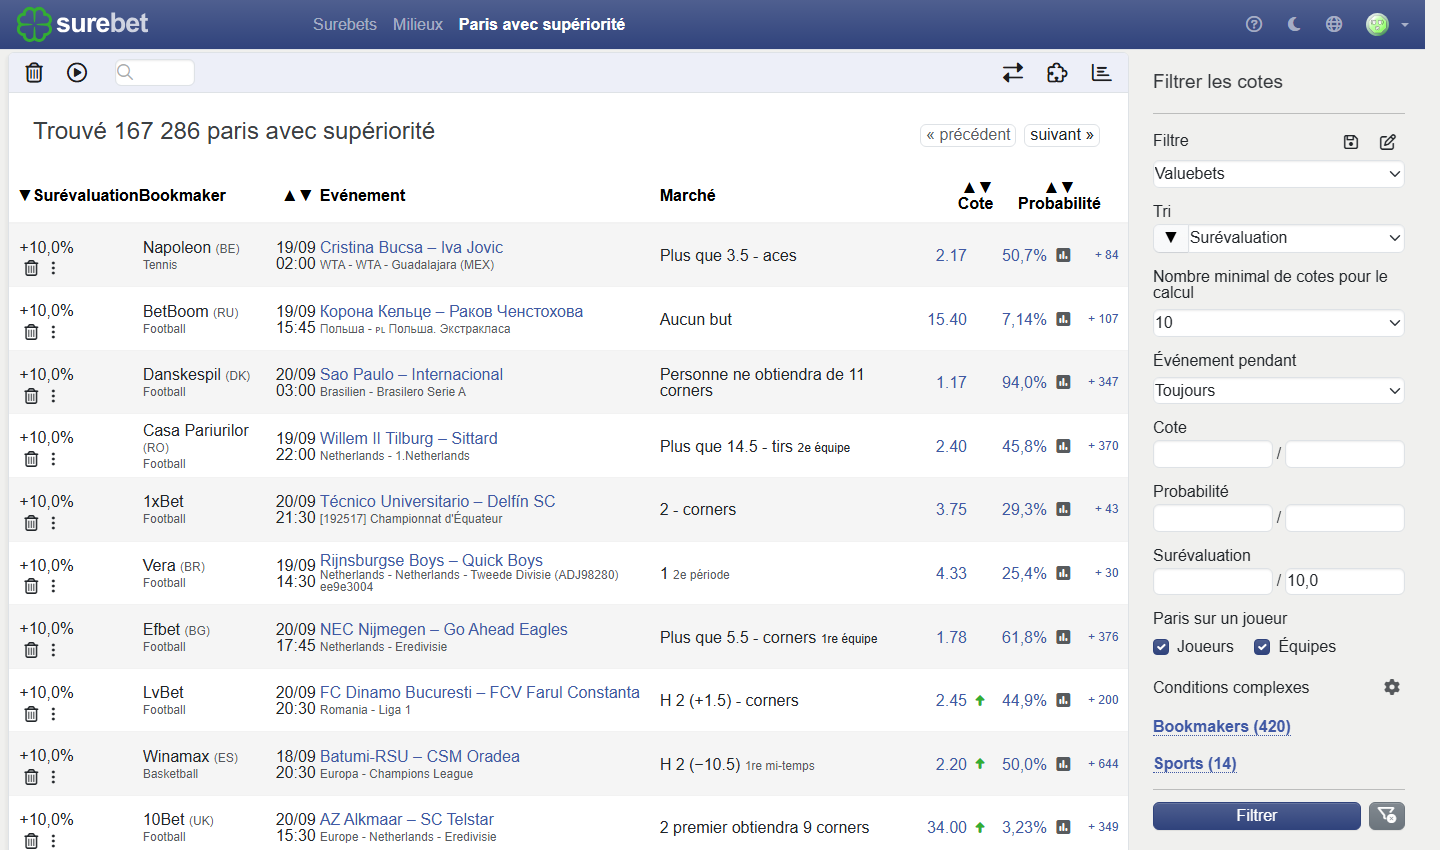
Task: Expand the +84 count on the Napoleon row
Action: 1106,255
